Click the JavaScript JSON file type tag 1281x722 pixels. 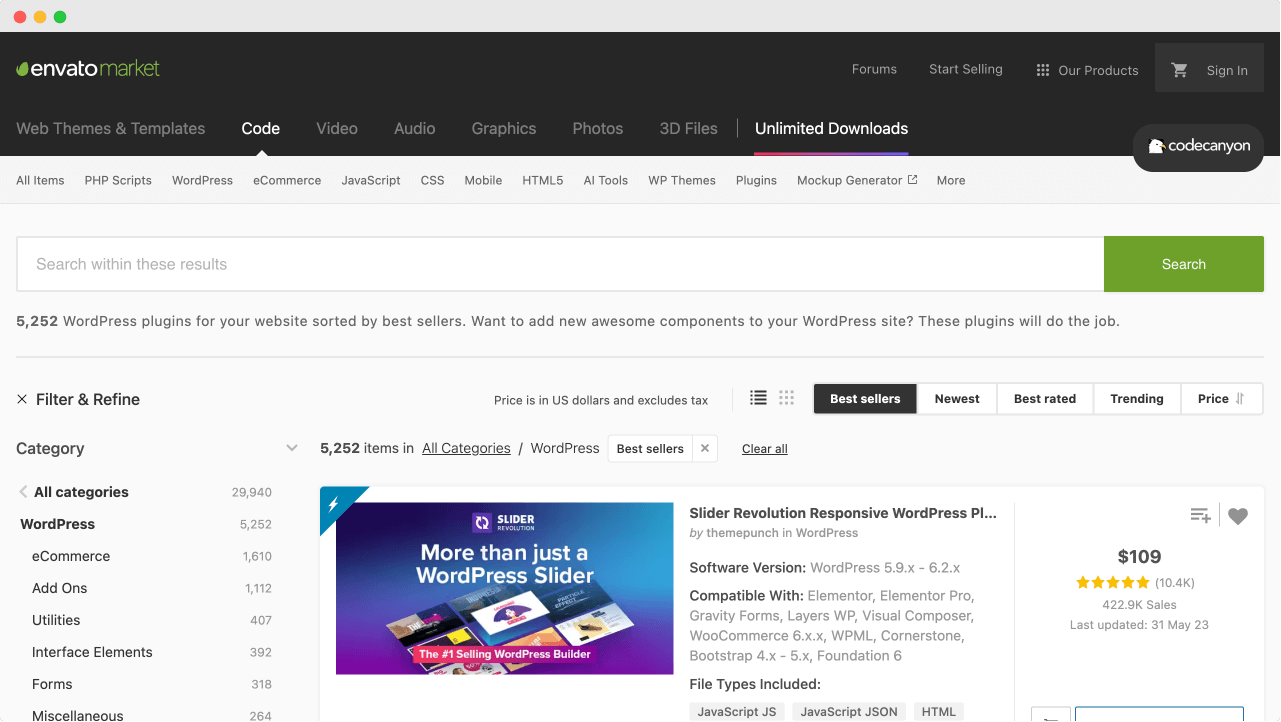[x=849, y=712]
